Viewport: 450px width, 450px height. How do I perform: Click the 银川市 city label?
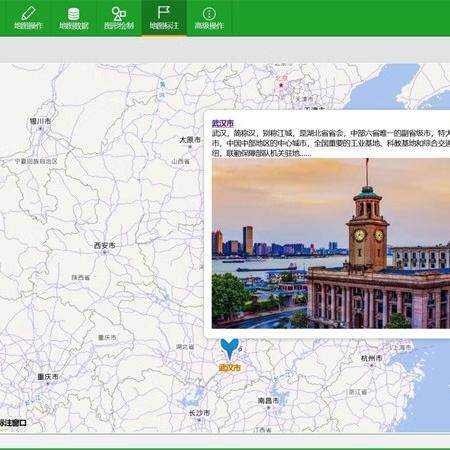[x=40, y=121]
